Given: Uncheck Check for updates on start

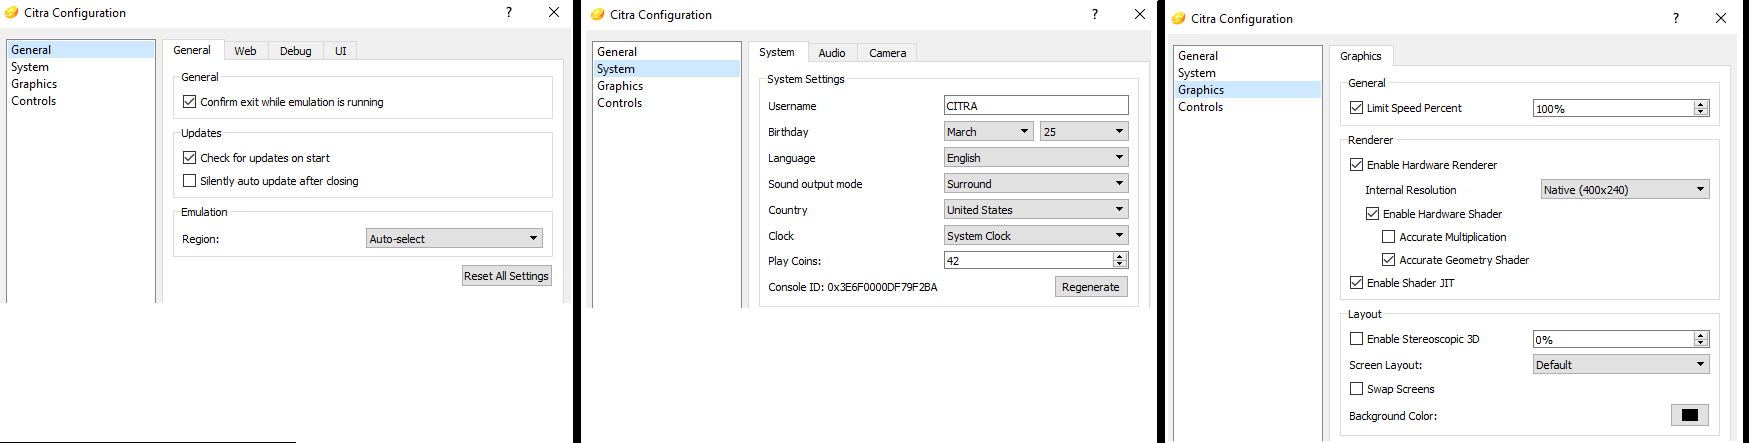Looking at the screenshot, I should (x=189, y=158).
